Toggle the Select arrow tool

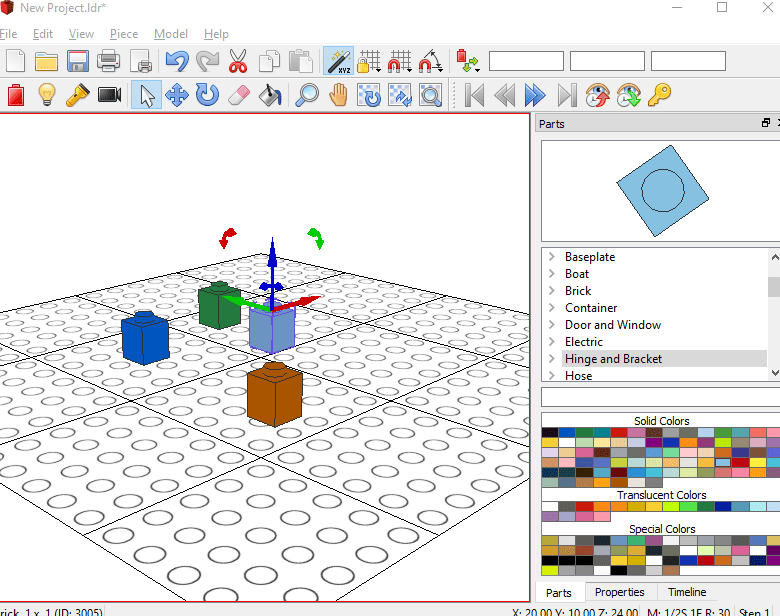click(146, 95)
